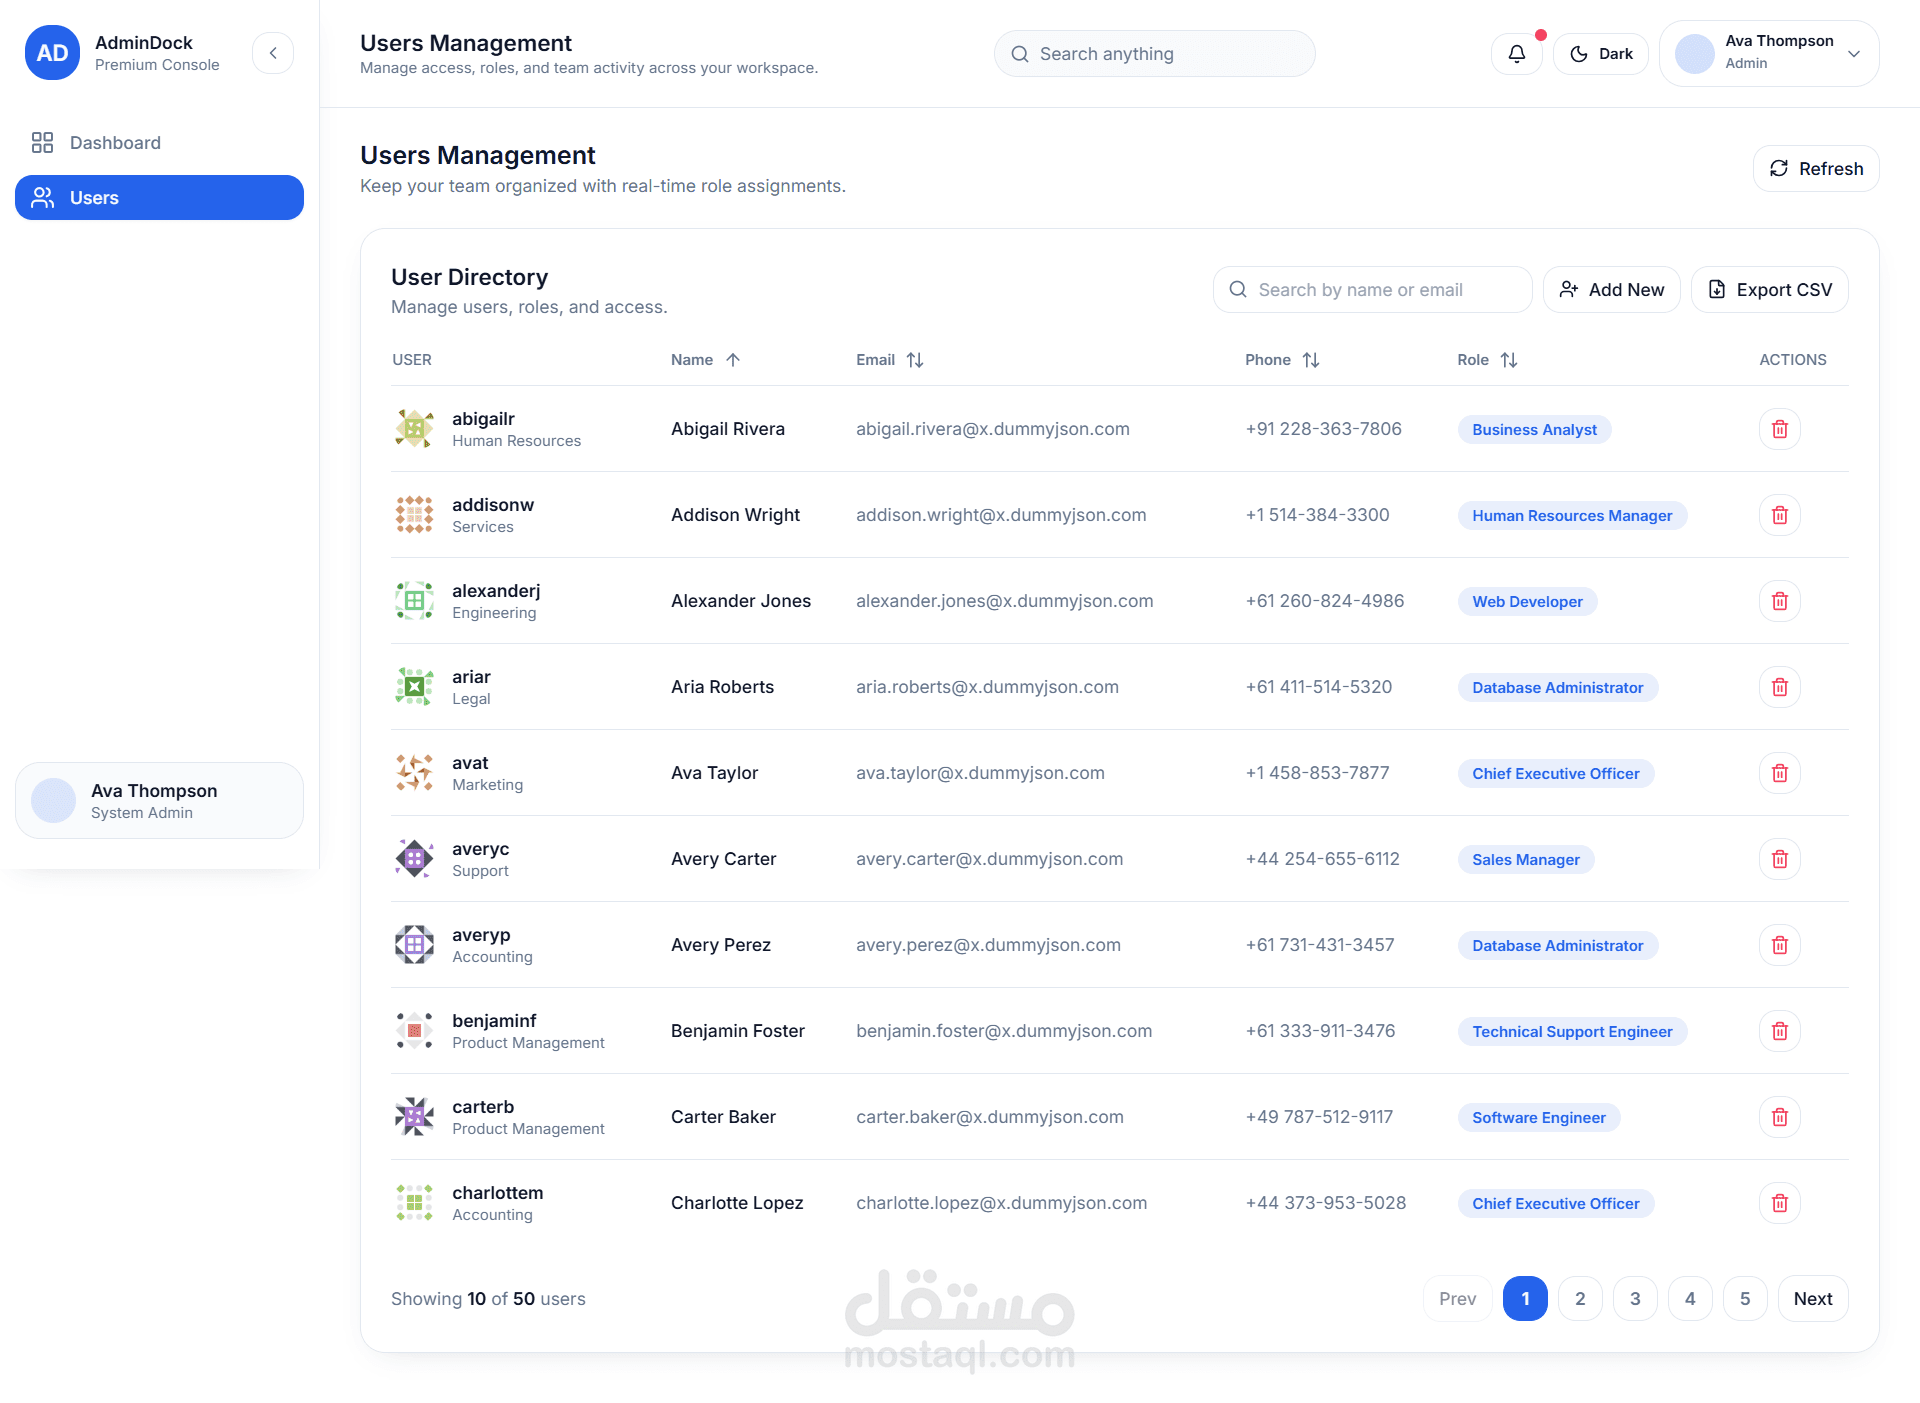The height and width of the screenshot is (1403, 1920).
Task: Click trash icon for Ava Taylor
Action: click(1779, 773)
